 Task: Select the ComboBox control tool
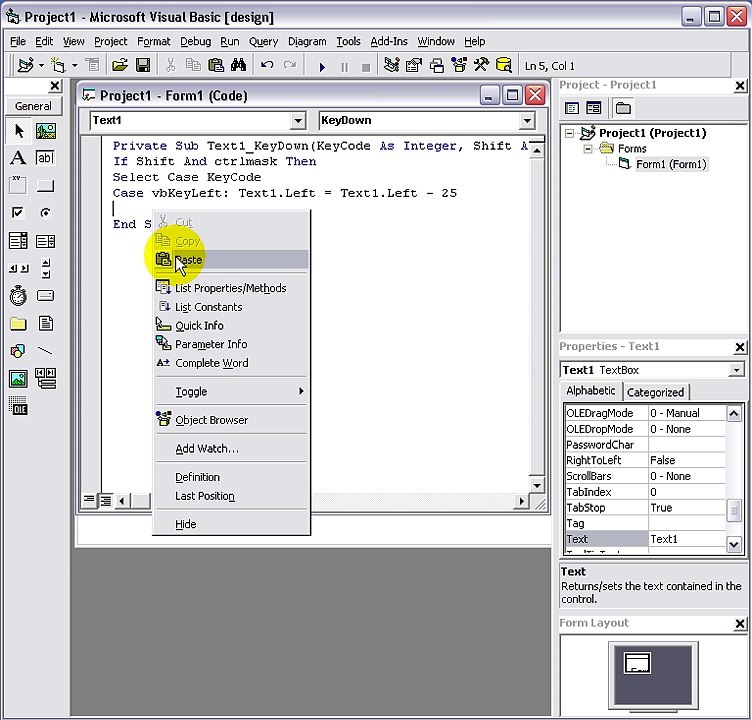(x=18, y=240)
